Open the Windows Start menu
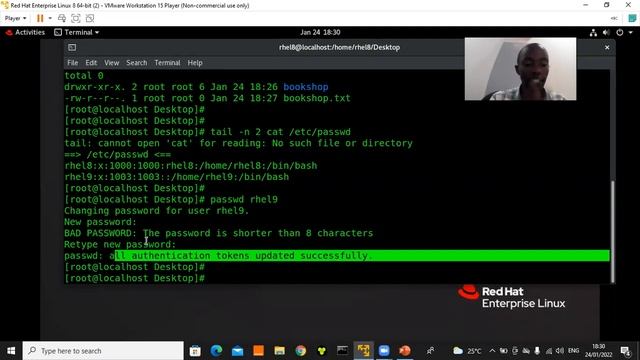The height and width of the screenshot is (360, 640). (x=11, y=351)
